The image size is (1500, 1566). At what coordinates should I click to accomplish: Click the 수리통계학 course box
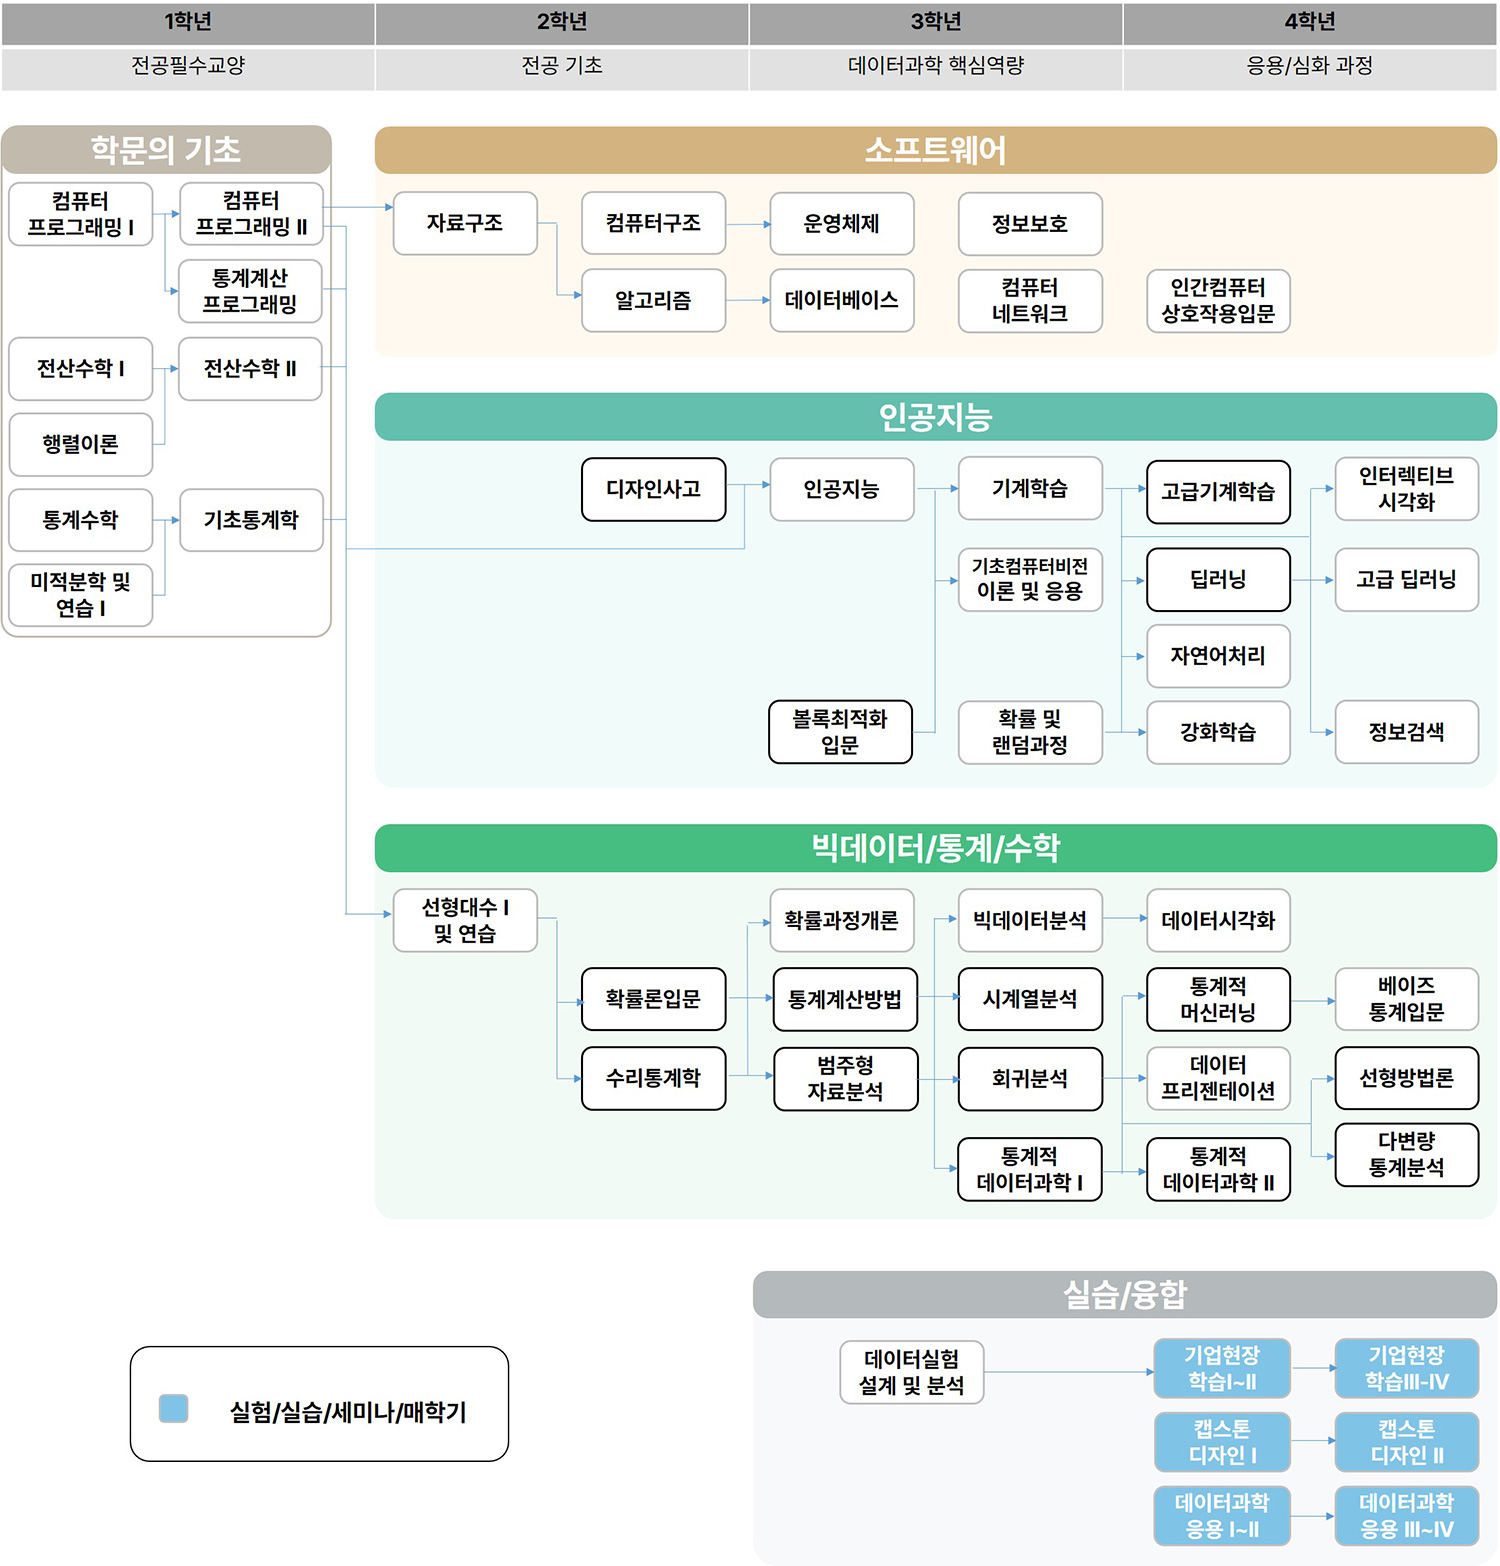[654, 1078]
